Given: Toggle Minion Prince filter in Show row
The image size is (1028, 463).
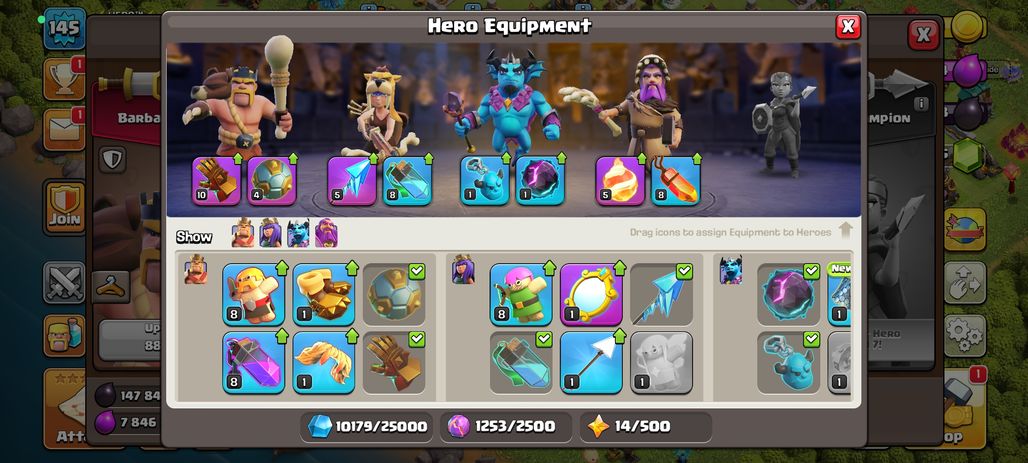Looking at the screenshot, I should pos(298,233).
